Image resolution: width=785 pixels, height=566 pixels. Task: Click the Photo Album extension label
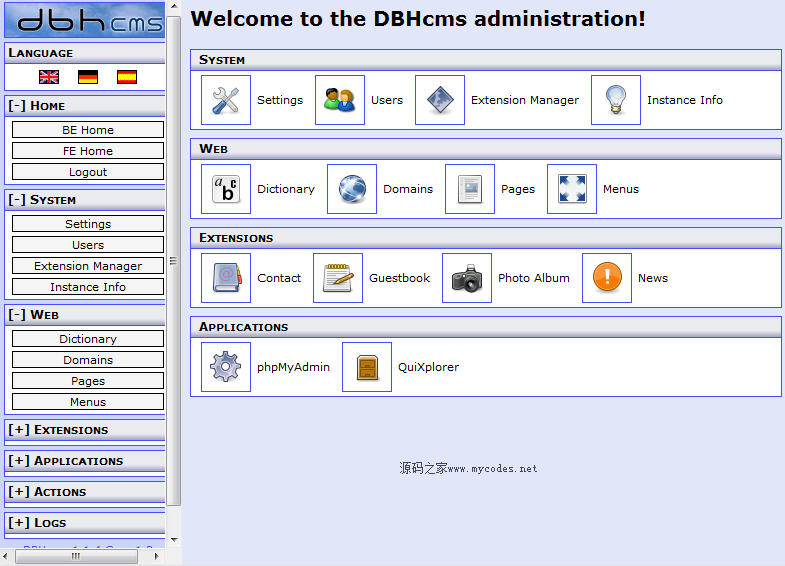[534, 278]
